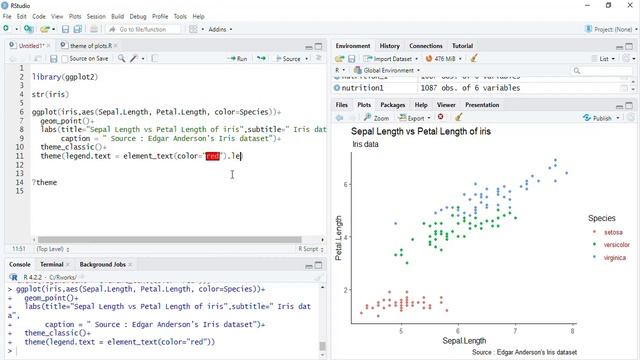Expand the nutrition1 data frame entry

(337, 88)
